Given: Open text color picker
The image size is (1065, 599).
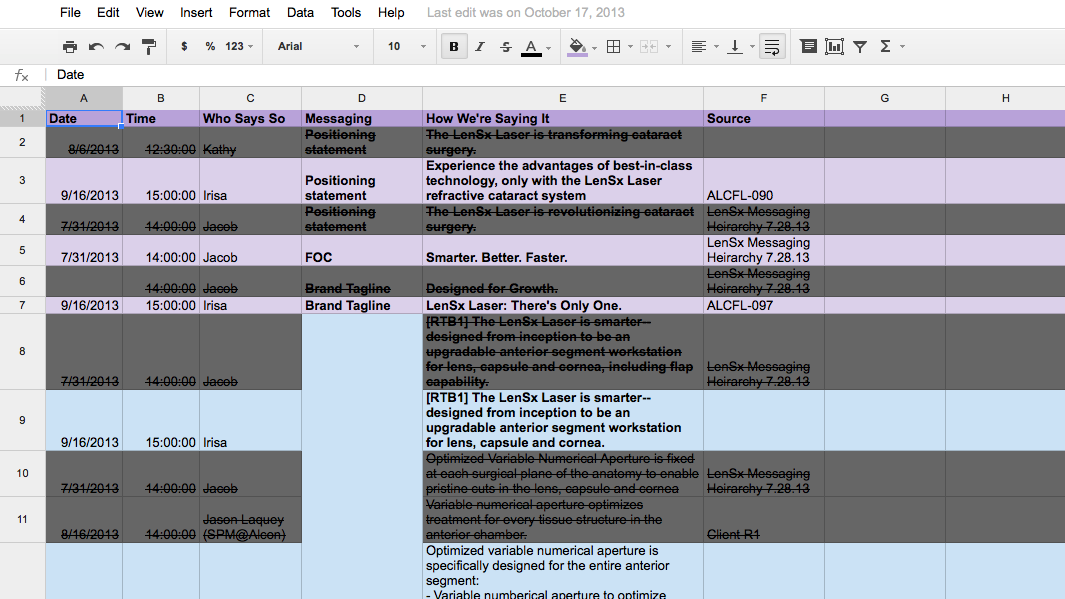Looking at the screenshot, I should pyautogui.click(x=531, y=47).
